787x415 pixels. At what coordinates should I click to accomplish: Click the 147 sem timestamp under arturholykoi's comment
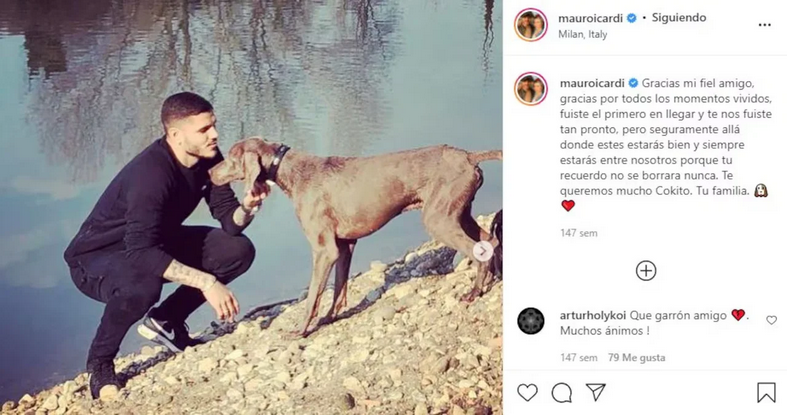tap(578, 357)
